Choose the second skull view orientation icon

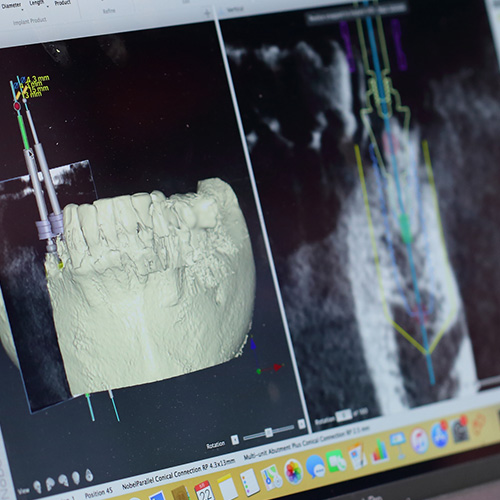click(x=50, y=483)
